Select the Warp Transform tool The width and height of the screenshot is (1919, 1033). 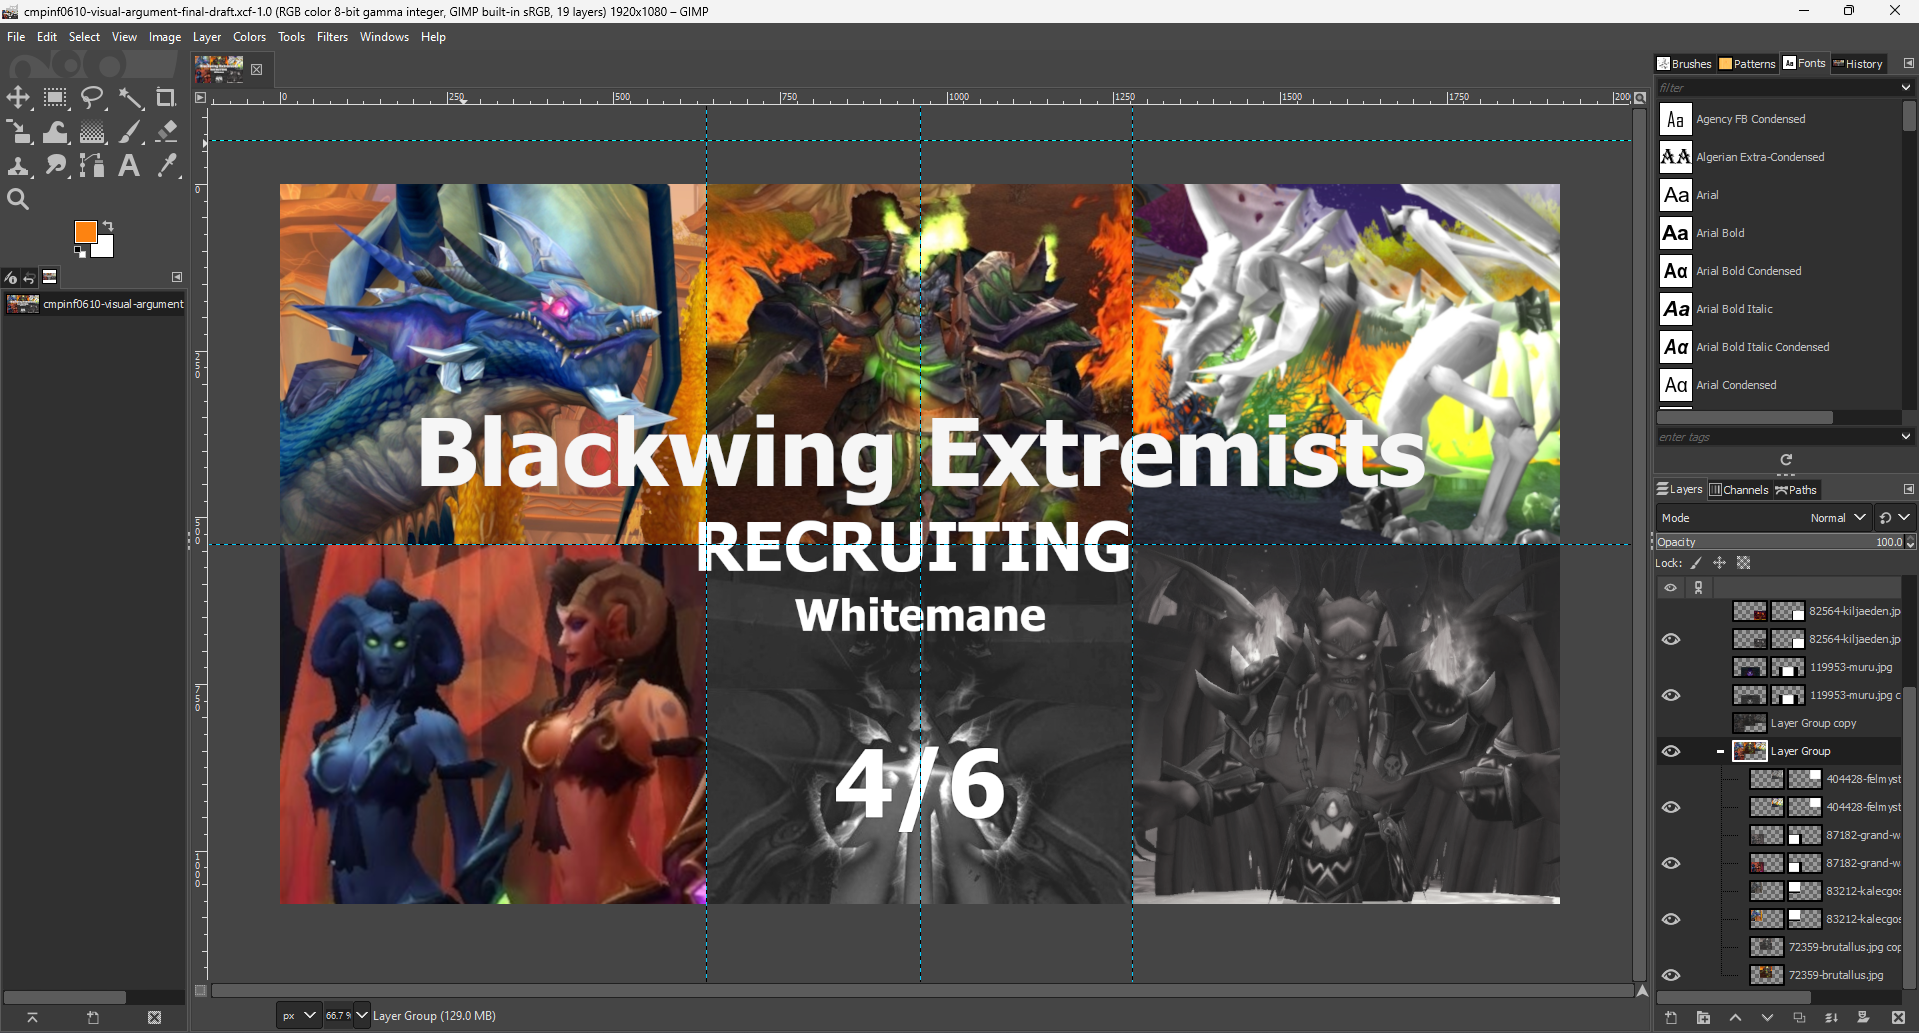[55, 132]
